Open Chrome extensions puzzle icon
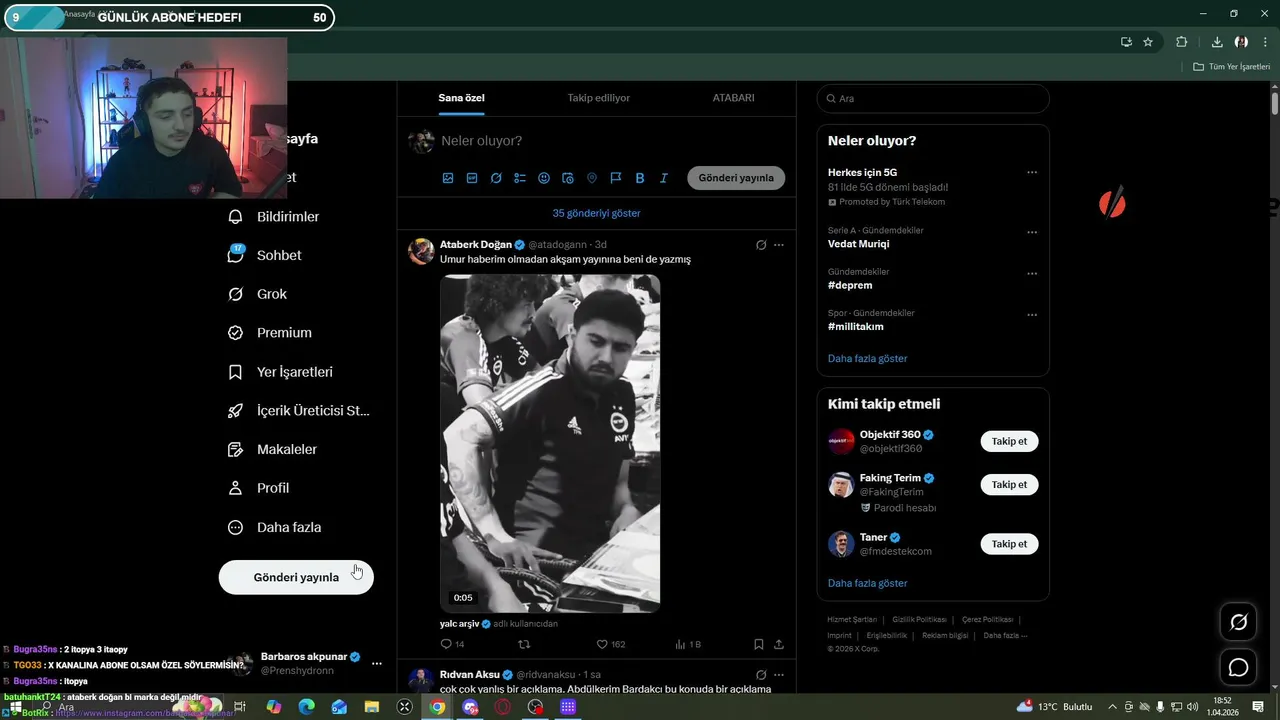 pyautogui.click(x=1181, y=42)
